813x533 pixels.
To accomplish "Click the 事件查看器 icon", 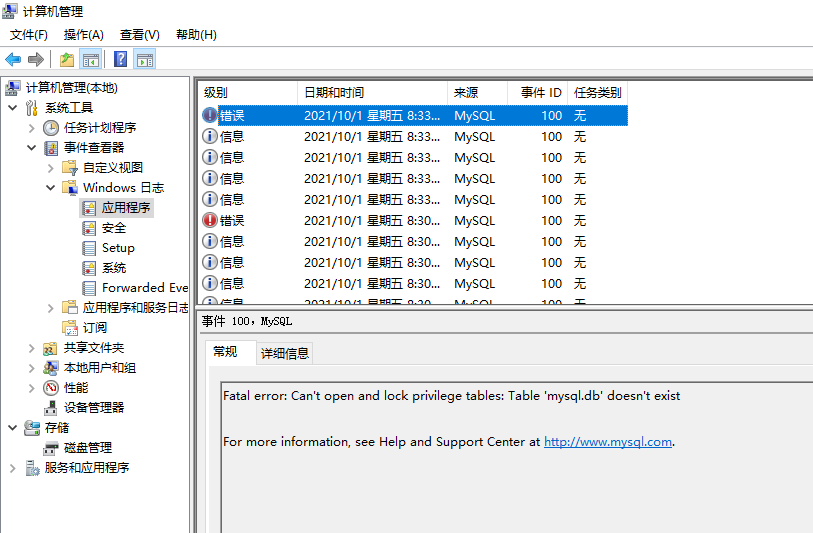I will pyautogui.click(x=51, y=148).
